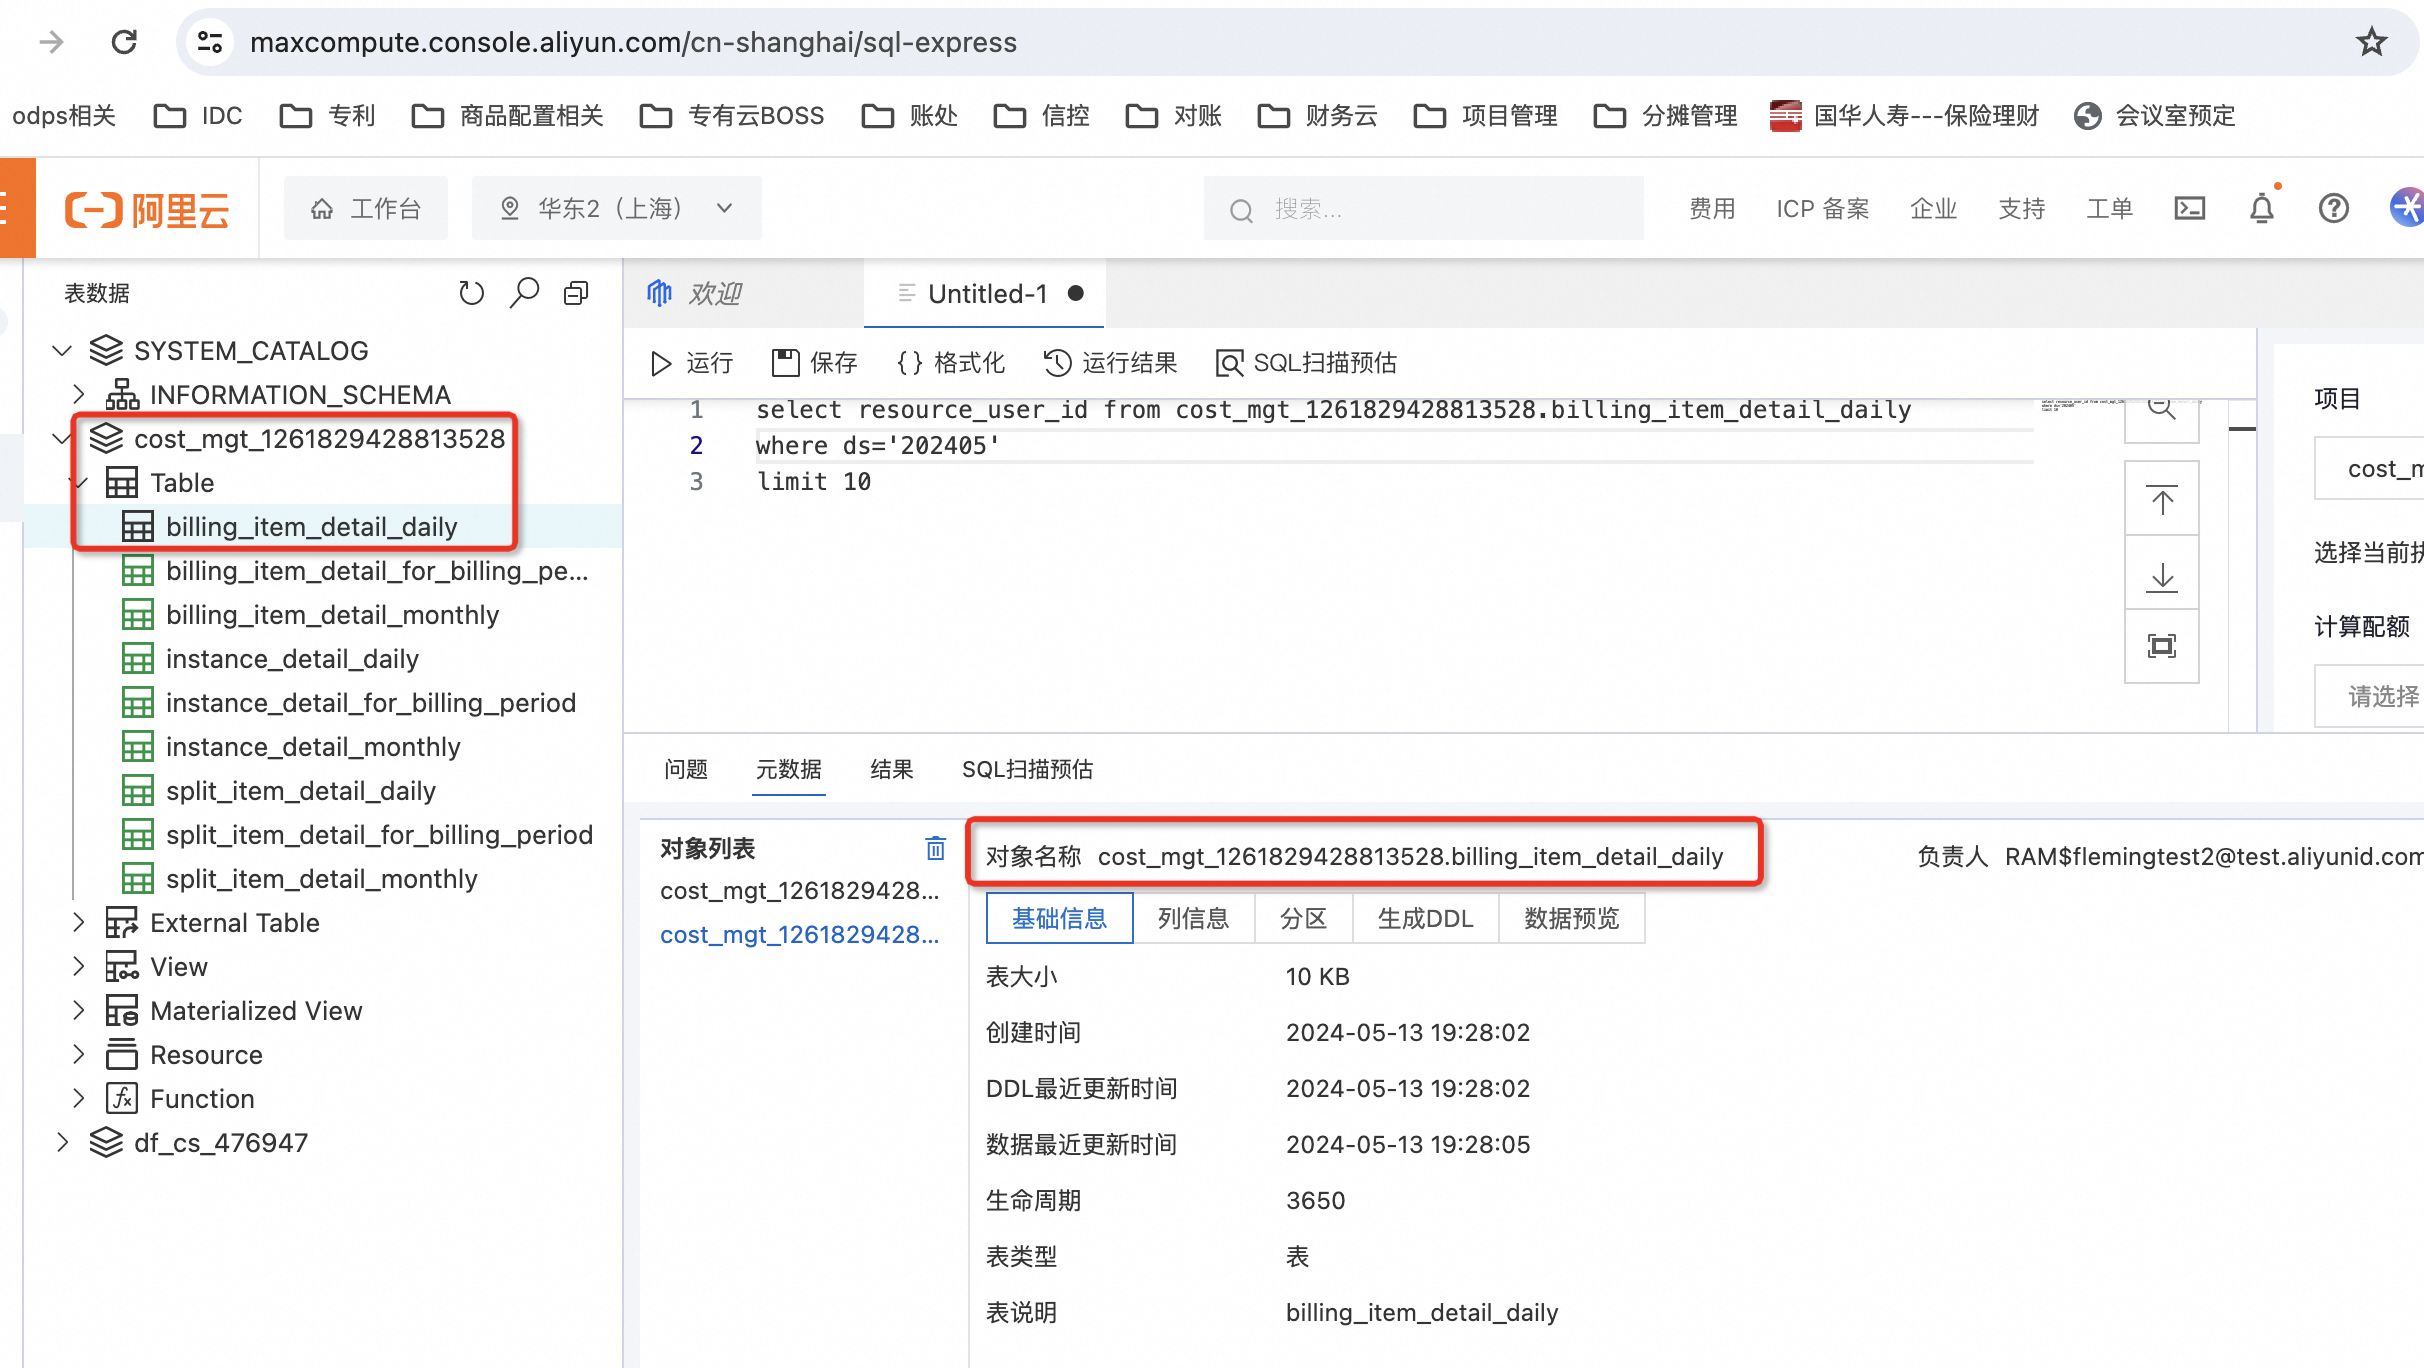Click the 工作台 button
This screenshot has width=2424, height=1368.
coord(366,208)
